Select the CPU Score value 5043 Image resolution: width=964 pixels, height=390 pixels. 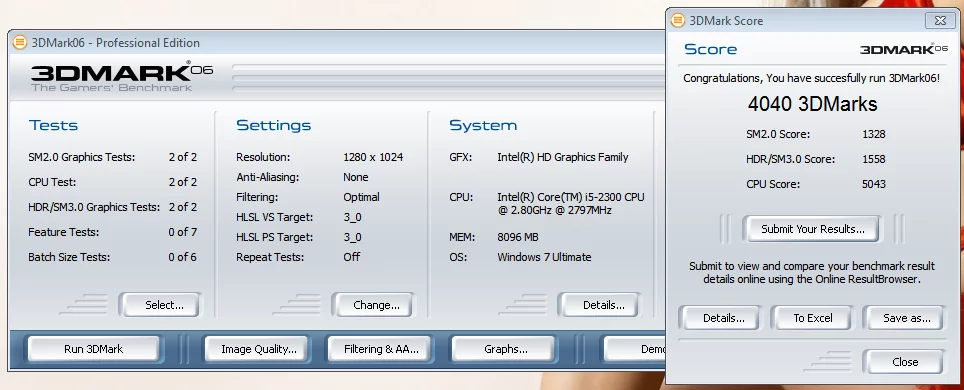click(x=874, y=184)
